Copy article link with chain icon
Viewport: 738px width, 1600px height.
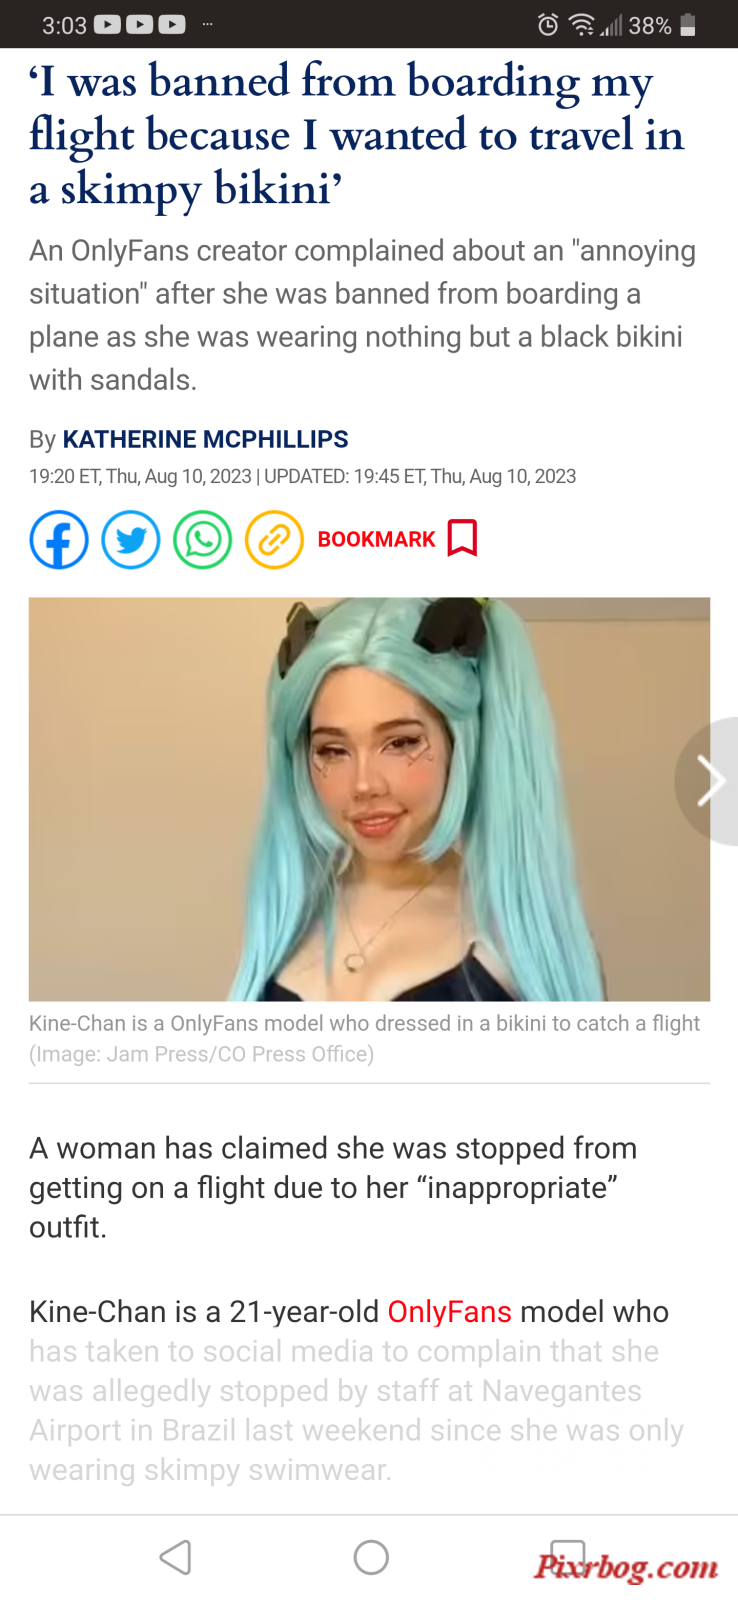pyautogui.click(x=274, y=540)
